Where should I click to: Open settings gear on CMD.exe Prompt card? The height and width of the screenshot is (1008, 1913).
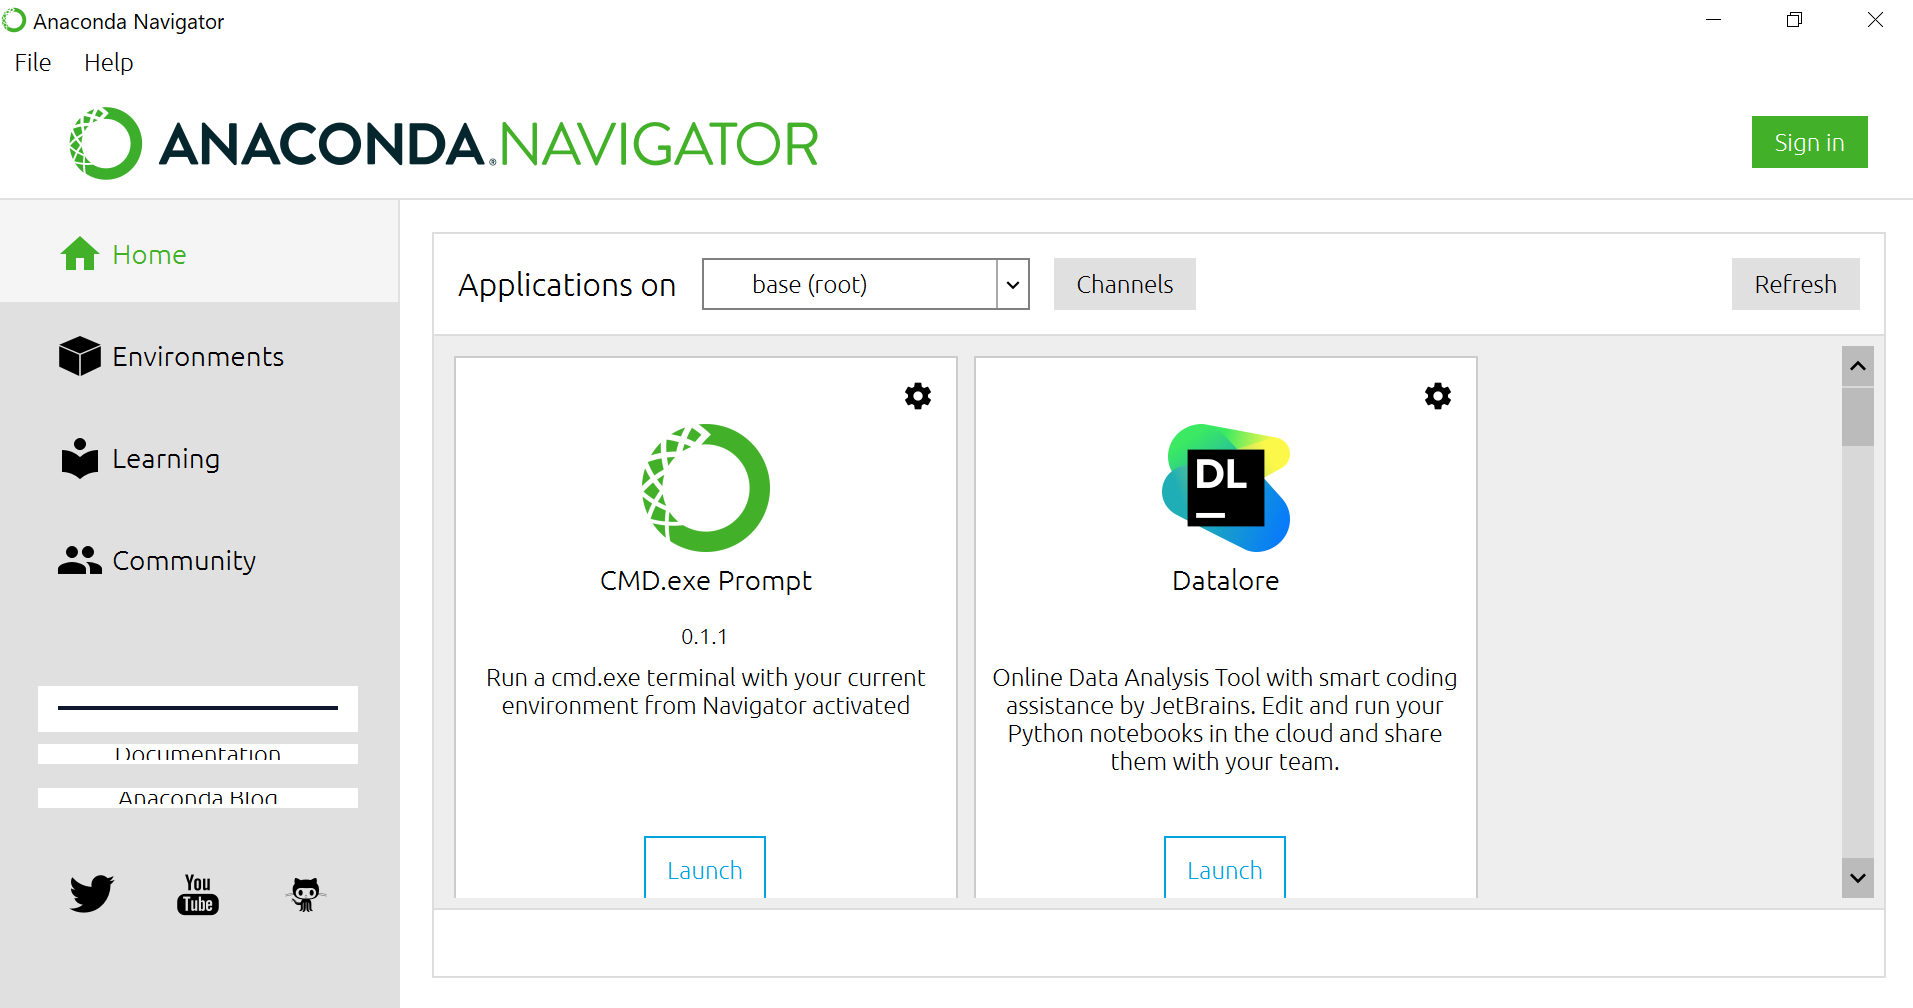click(918, 396)
